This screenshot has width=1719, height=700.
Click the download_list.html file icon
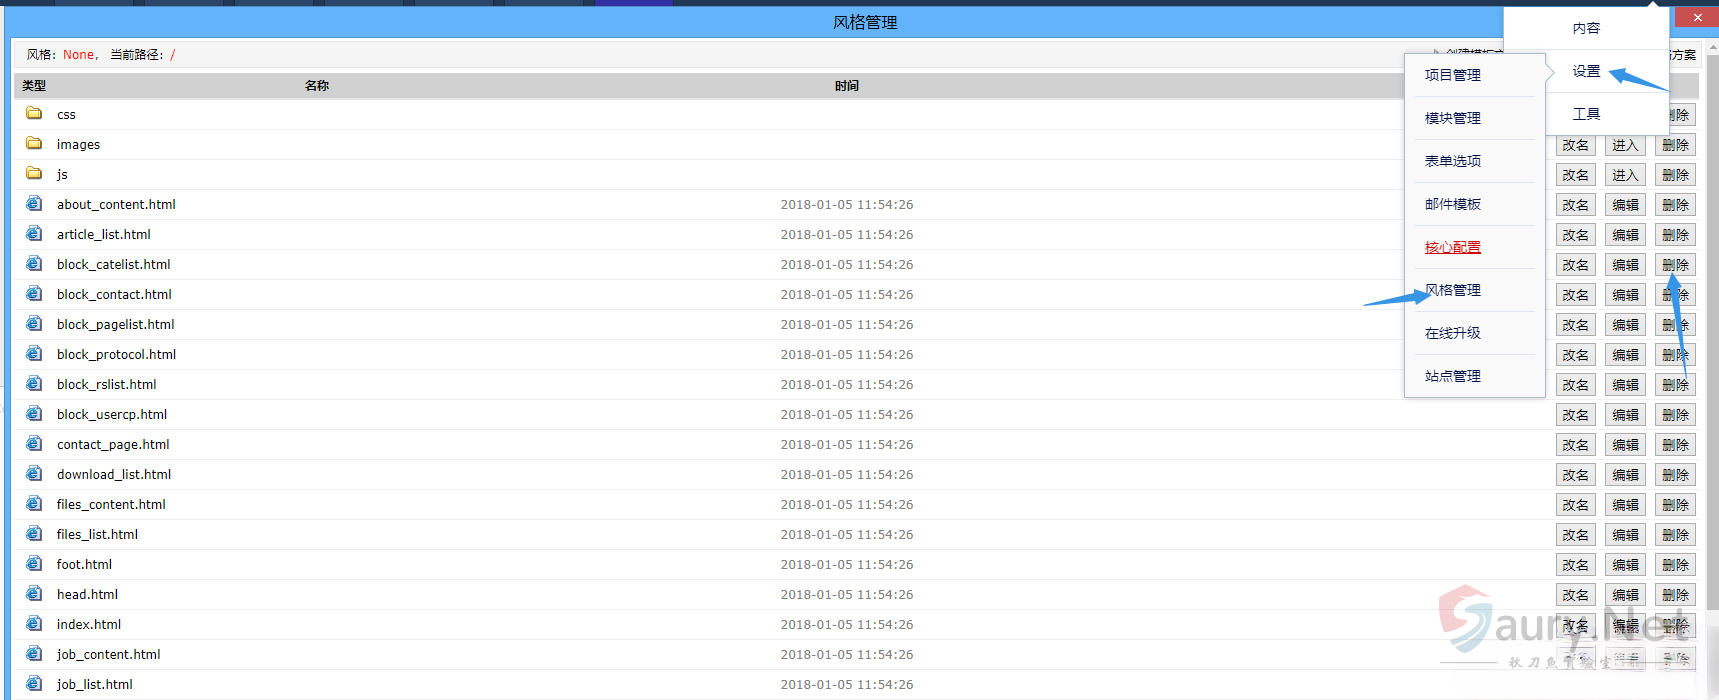point(34,474)
